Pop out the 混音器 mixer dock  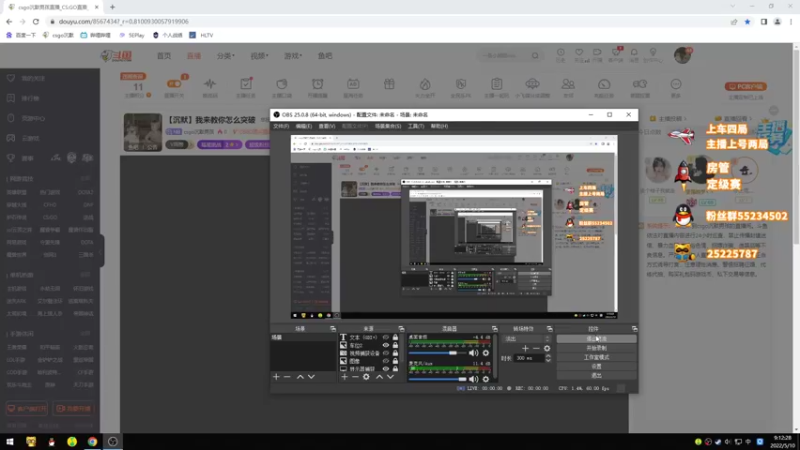(494, 329)
